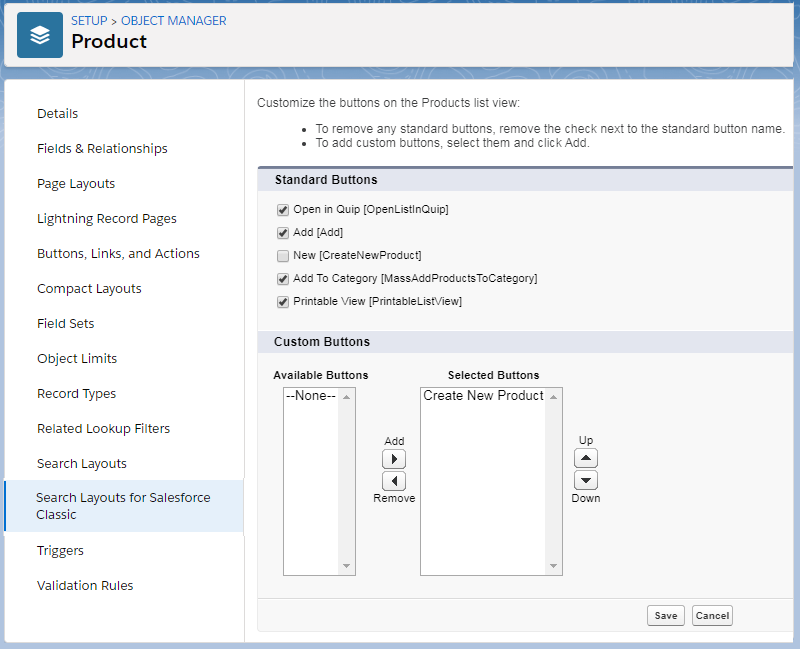
Task: Click the Add right-arrow icon
Action: pos(394,459)
